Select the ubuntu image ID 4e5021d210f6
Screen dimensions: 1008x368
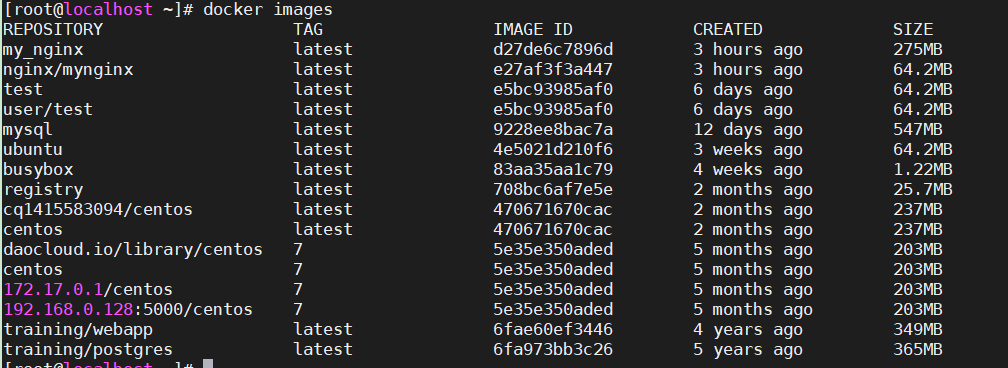pyautogui.click(x=553, y=150)
